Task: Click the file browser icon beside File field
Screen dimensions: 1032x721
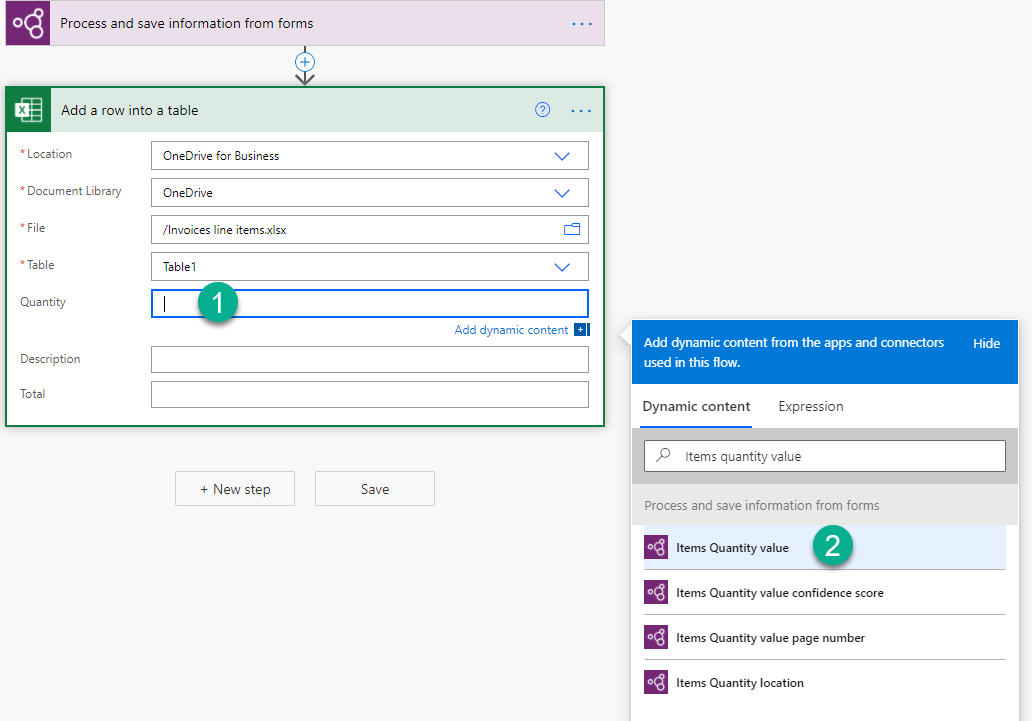Action: point(572,229)
